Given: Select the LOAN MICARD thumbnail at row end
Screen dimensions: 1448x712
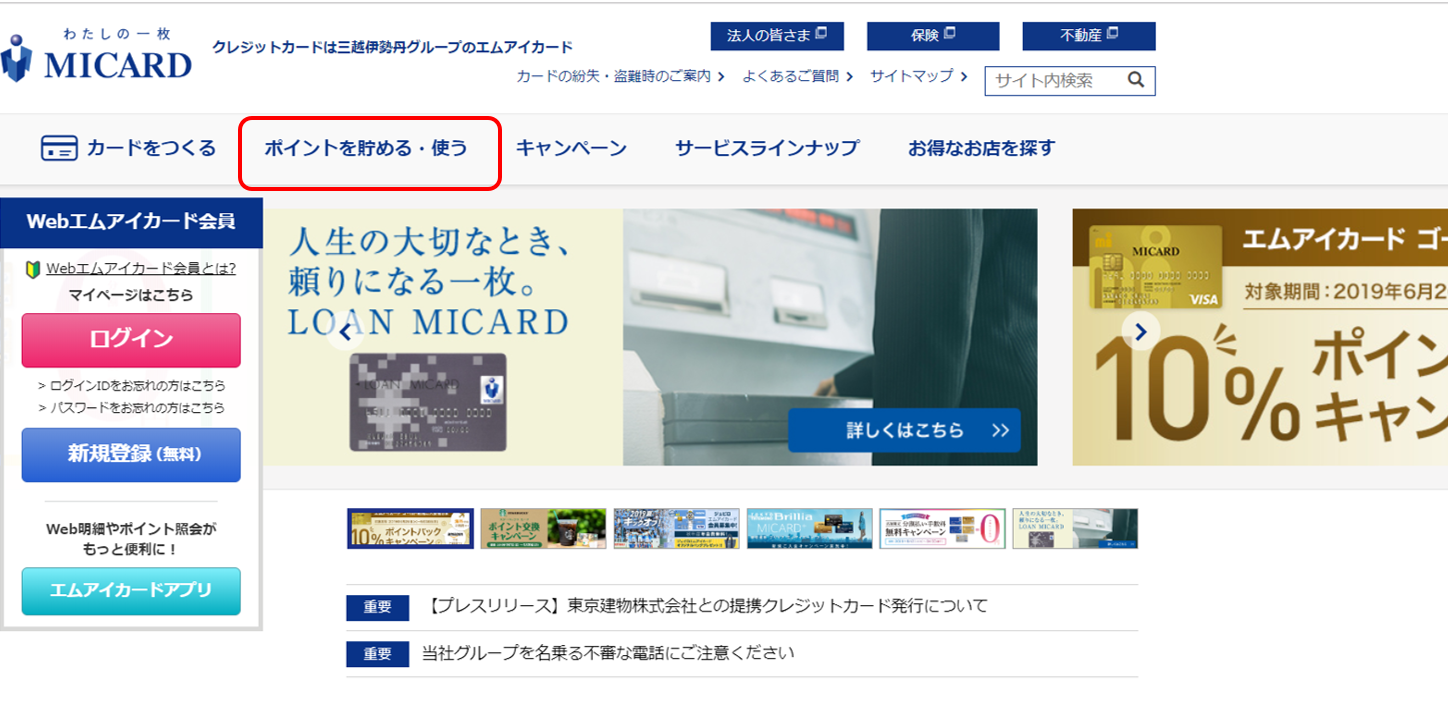Looking at the screenshot, I should tap(1075, 529).
